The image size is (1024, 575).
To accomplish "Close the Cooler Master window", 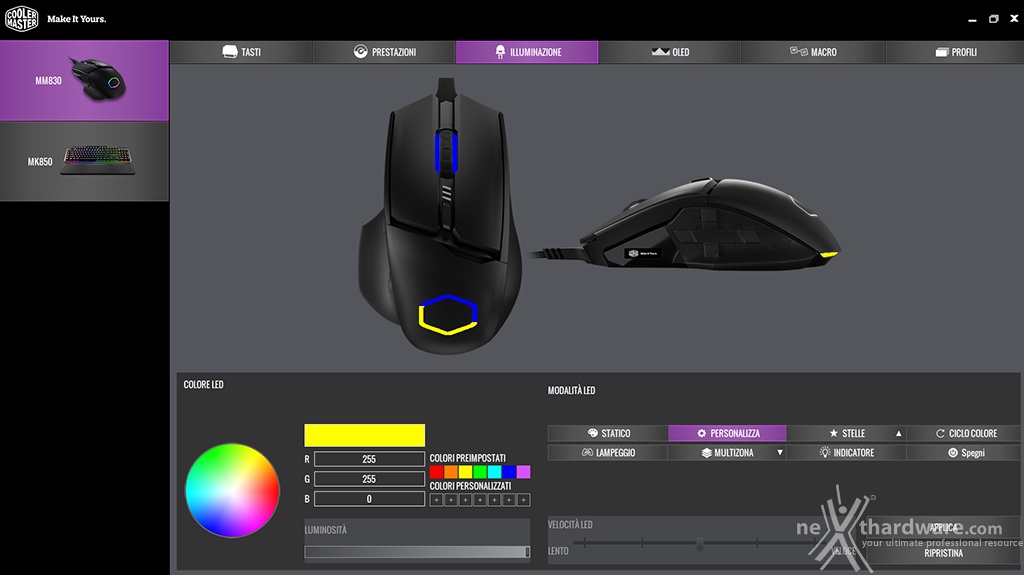I will tap(1014, 19).
